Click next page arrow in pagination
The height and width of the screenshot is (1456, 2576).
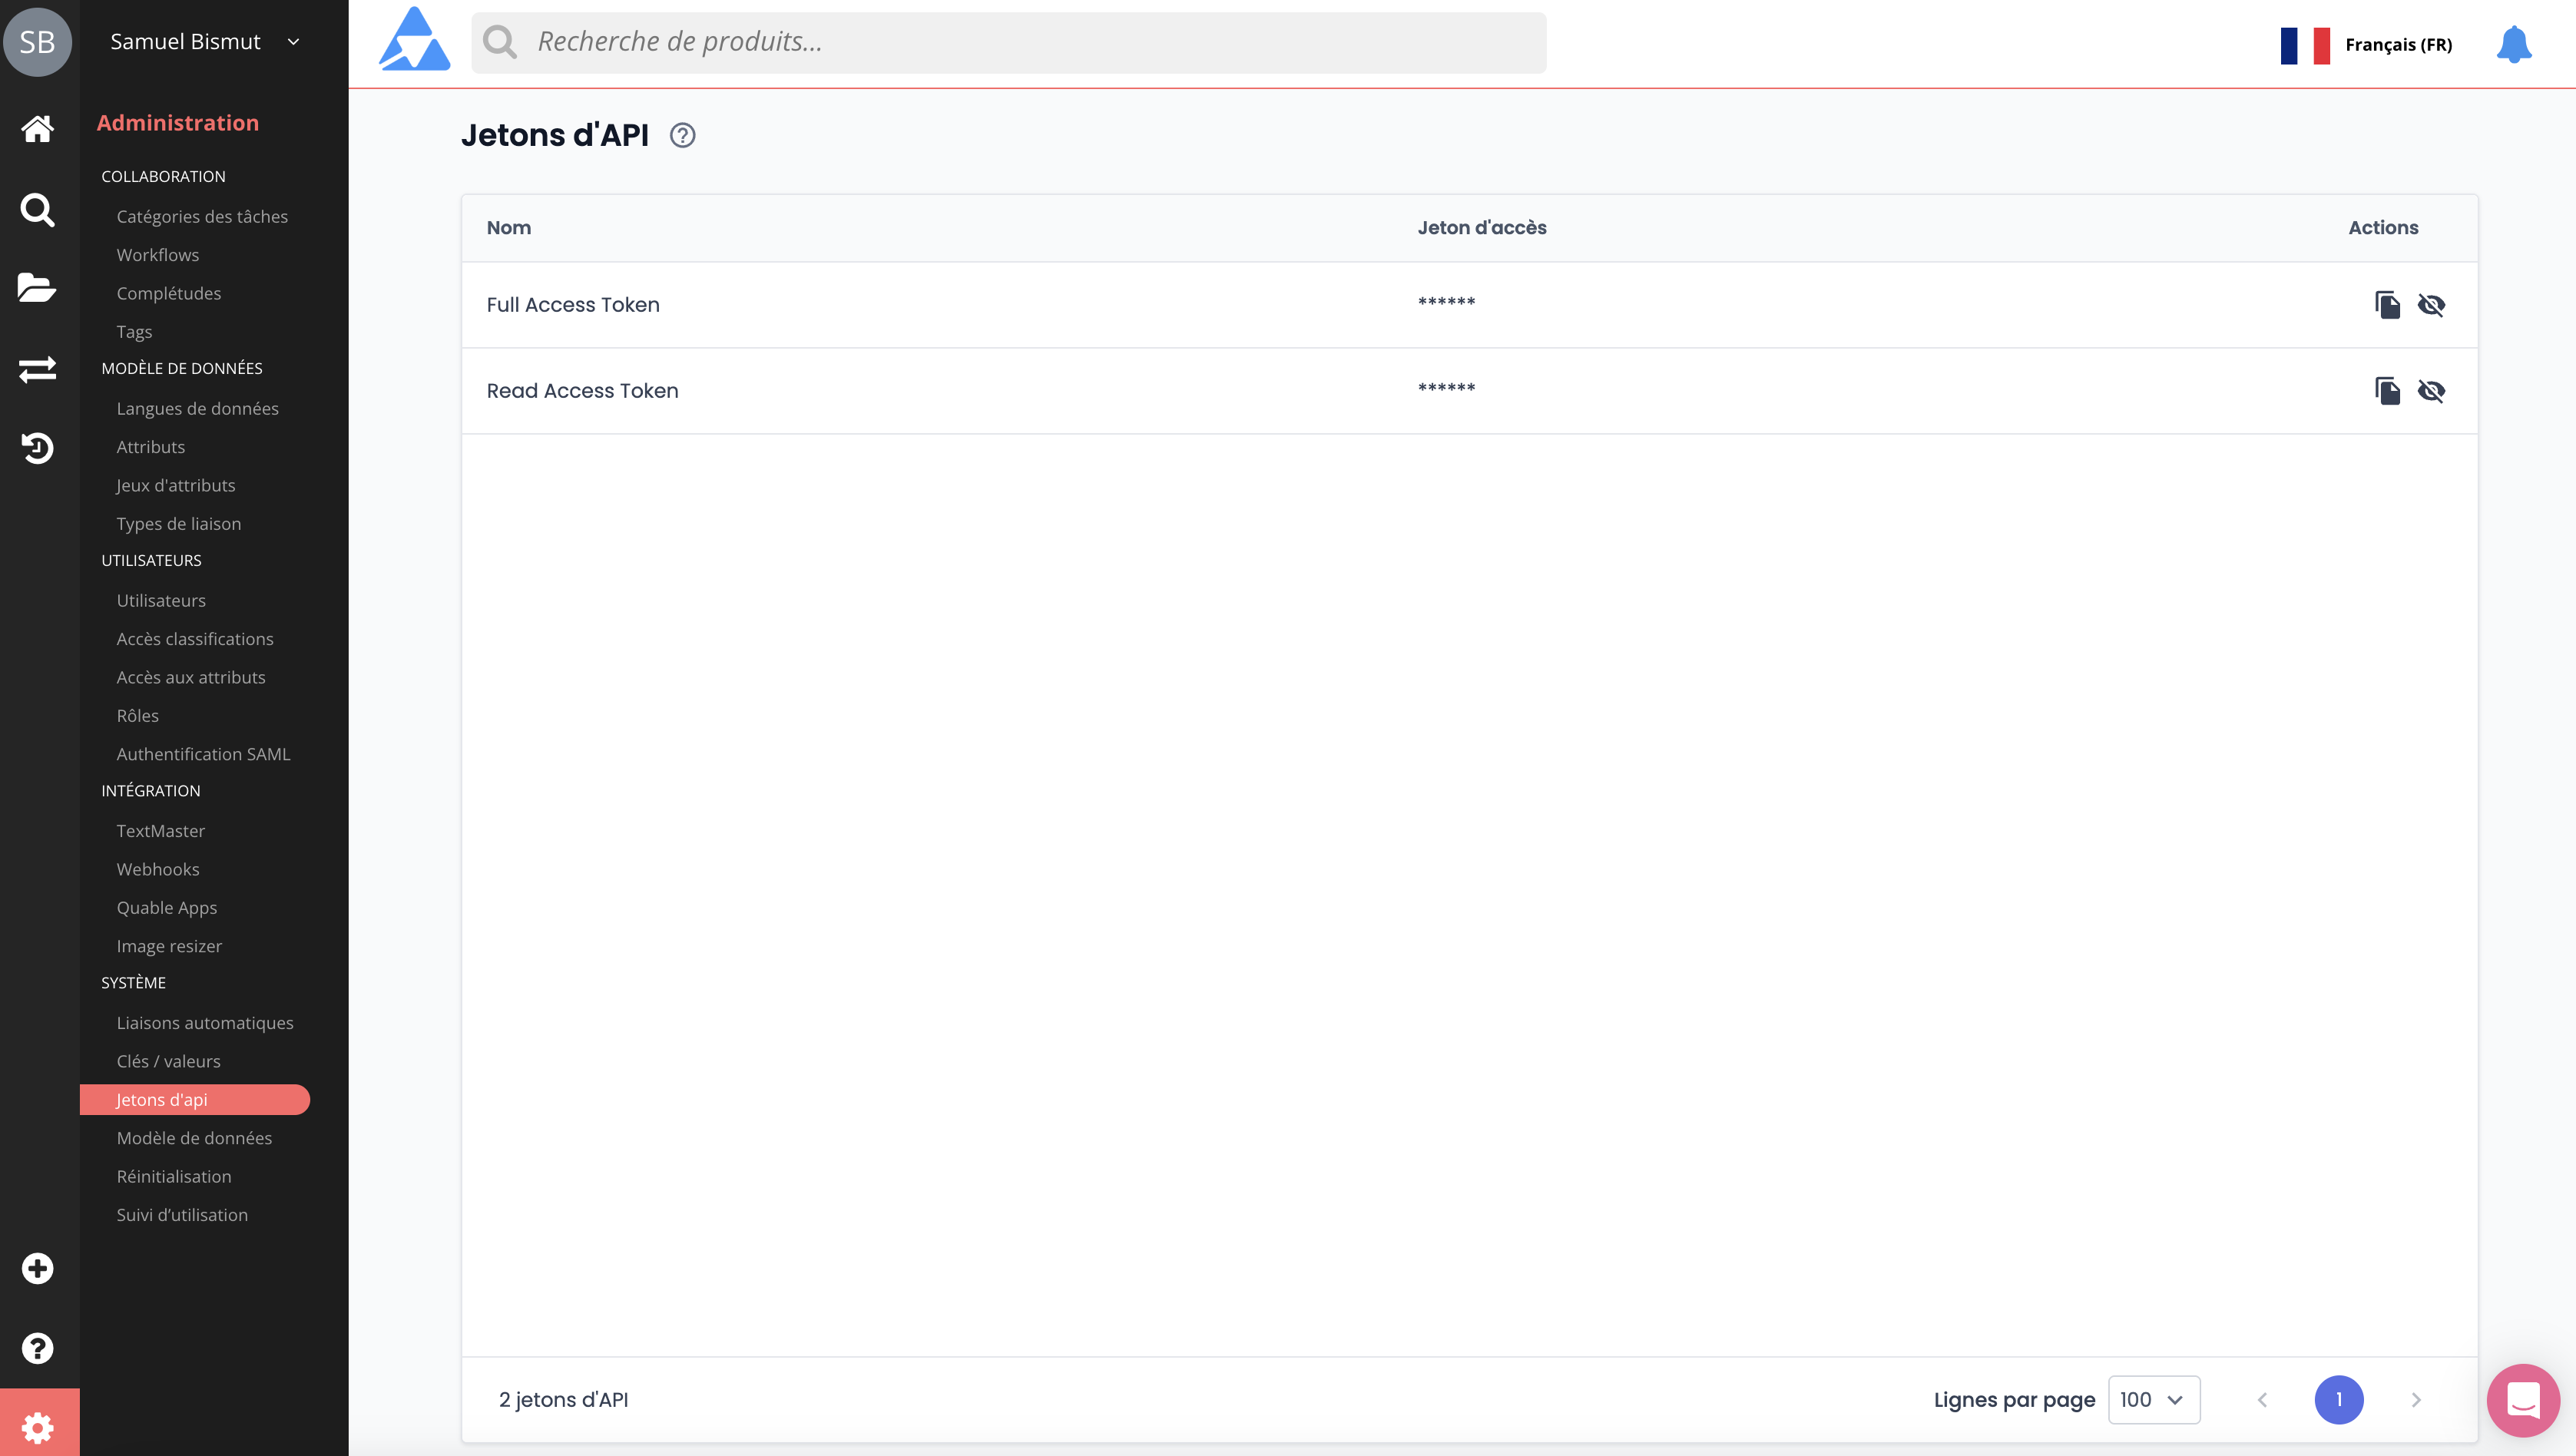pos(2416,1399)
